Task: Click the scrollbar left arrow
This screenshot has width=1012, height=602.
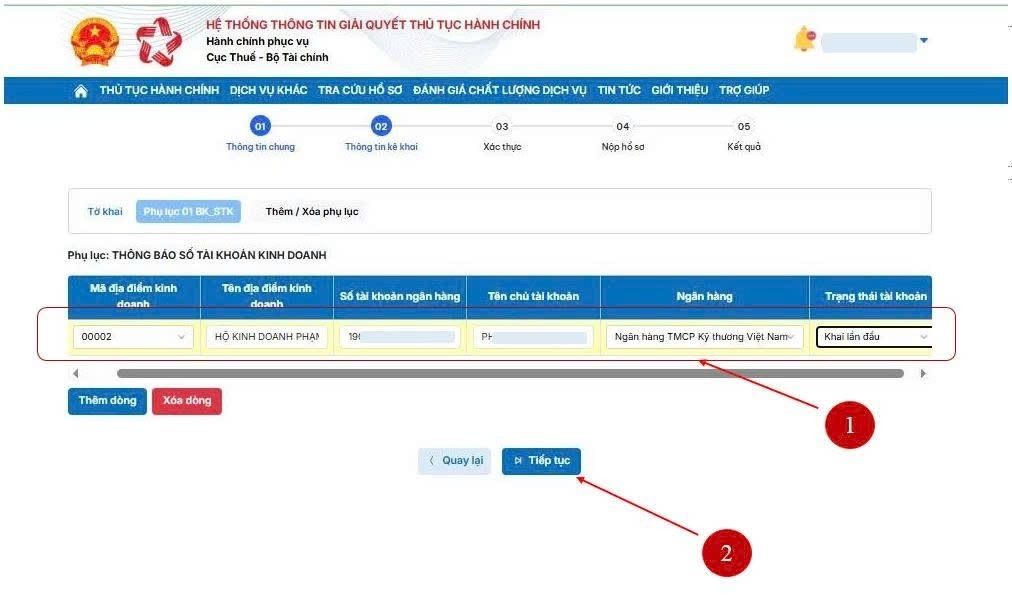Action: (75, 373)
